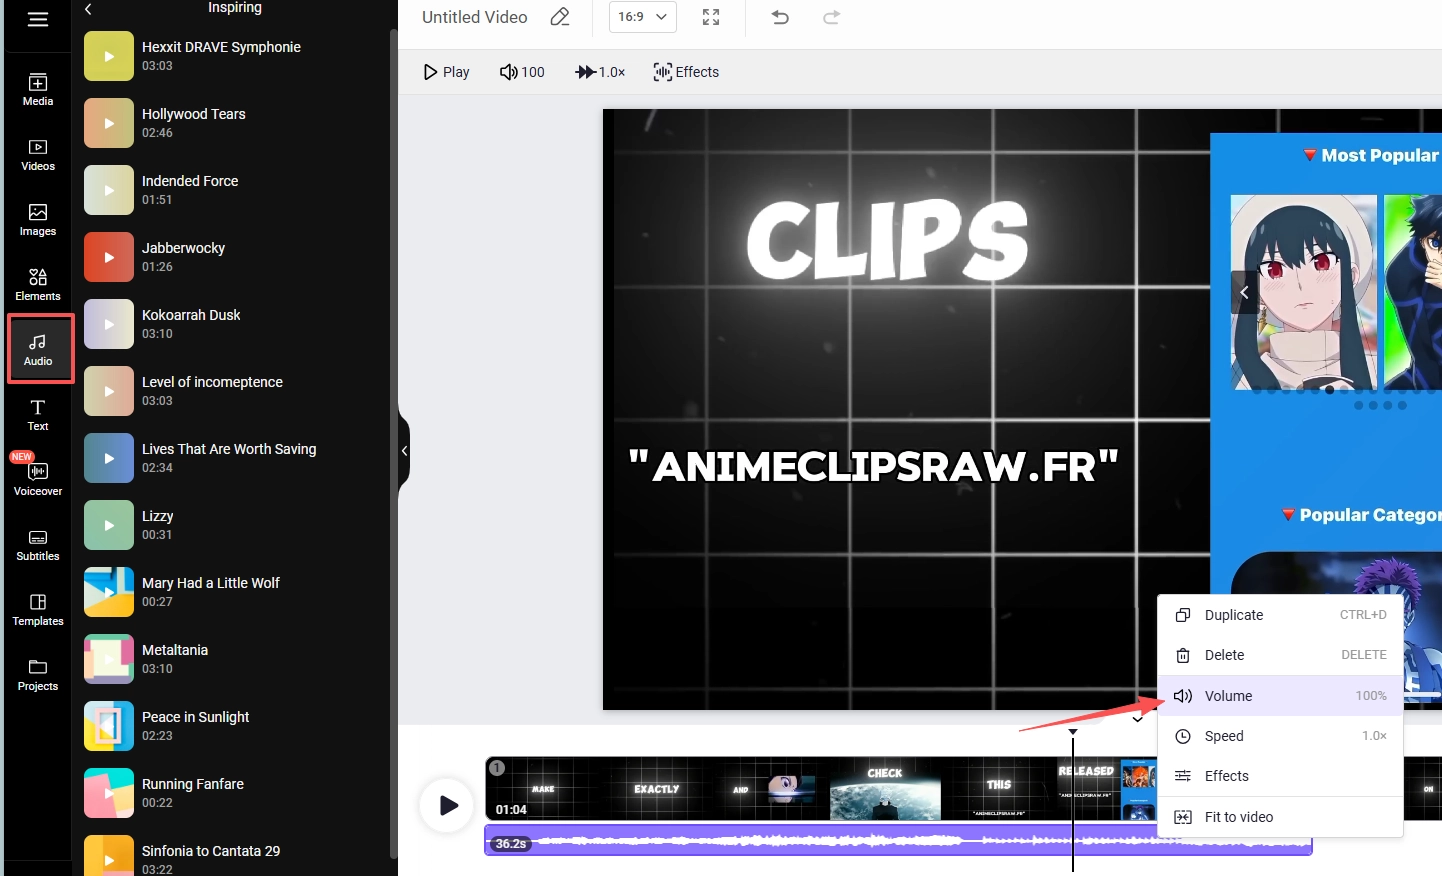
Task: Go back from Inspiring category
Action: point(88,9)
